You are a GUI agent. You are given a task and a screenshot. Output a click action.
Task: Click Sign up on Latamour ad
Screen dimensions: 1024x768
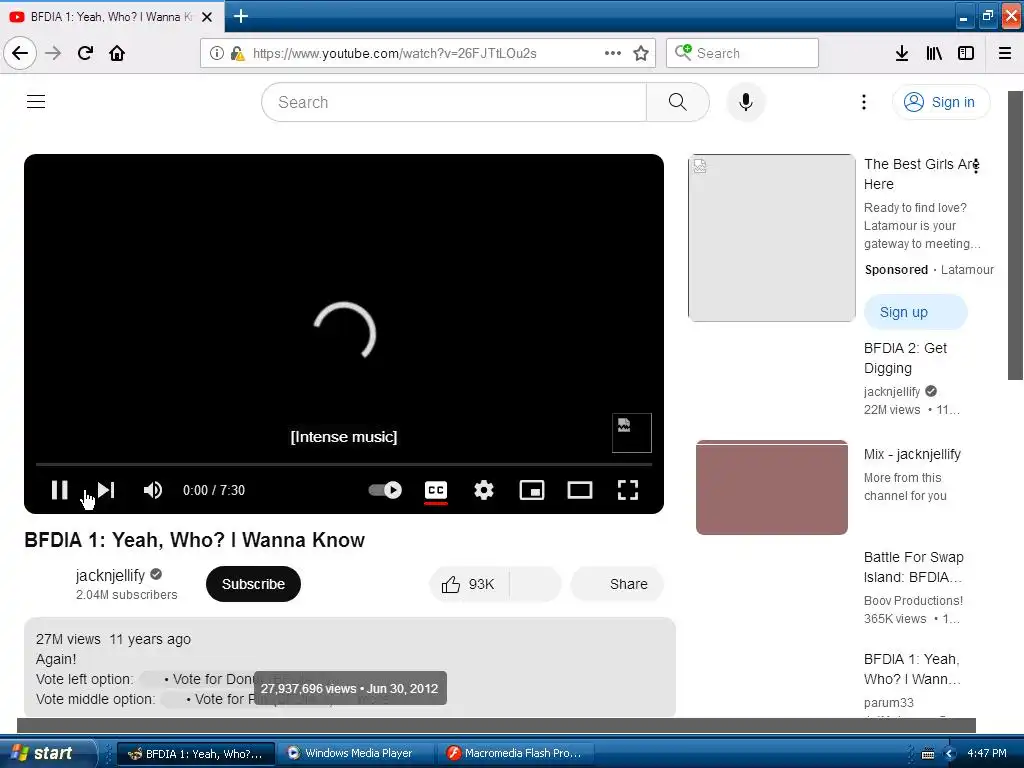tap(916, 312)
